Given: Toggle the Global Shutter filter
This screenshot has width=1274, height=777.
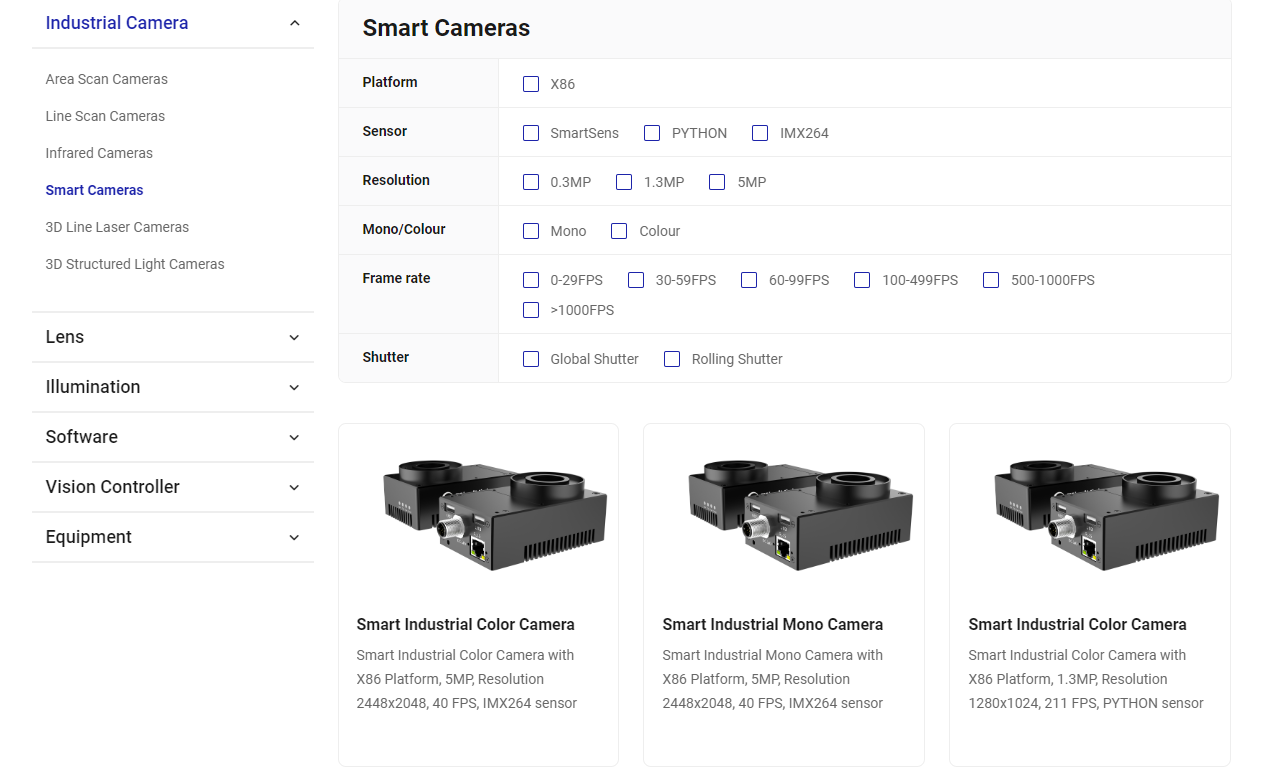Looking at the screenshot, I should point(531,359).
